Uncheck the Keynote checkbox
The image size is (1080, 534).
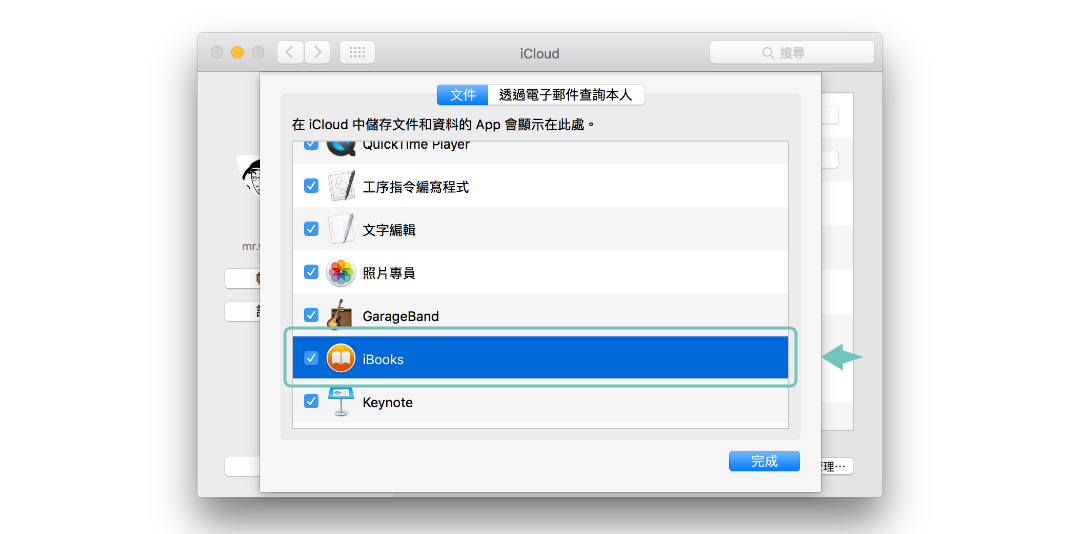coord(311,401)
